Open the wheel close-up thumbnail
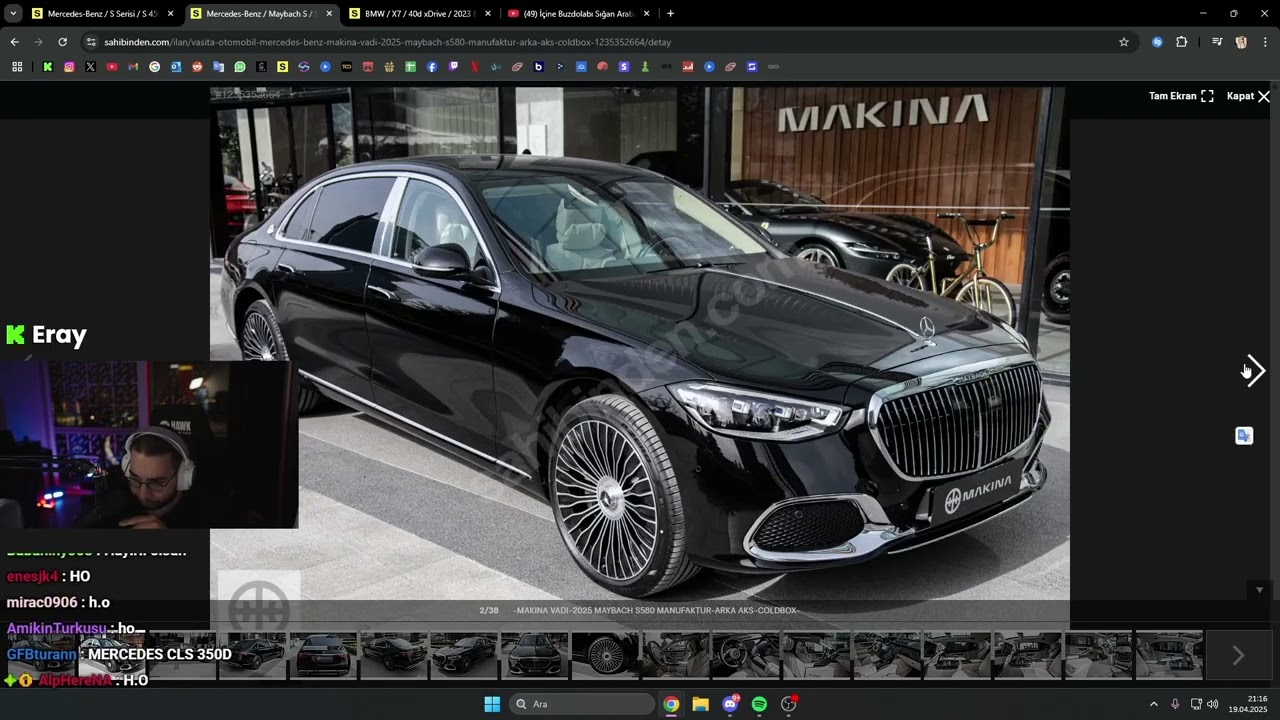This screenshot has height=720, width=1280. click(605, 655)
